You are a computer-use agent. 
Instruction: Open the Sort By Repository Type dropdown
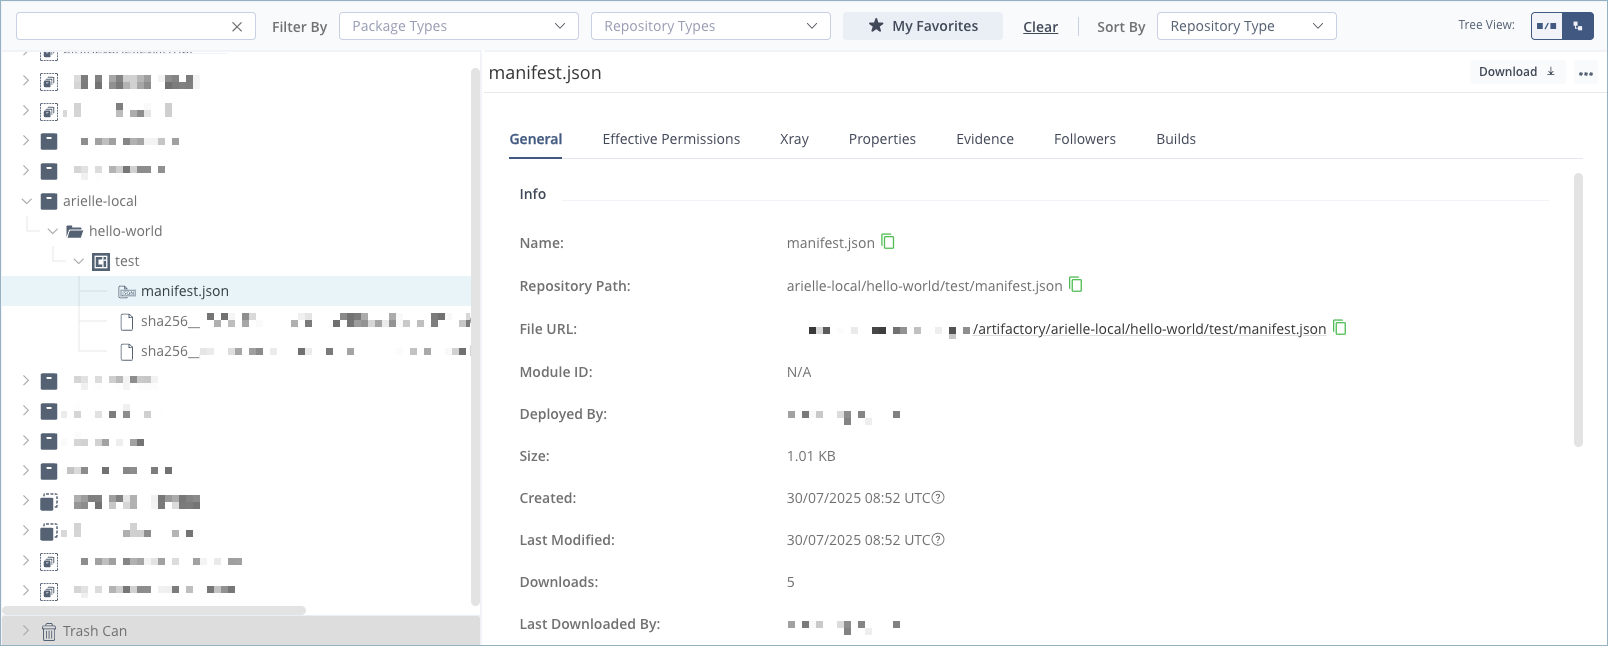click(x=1247, y=26)
